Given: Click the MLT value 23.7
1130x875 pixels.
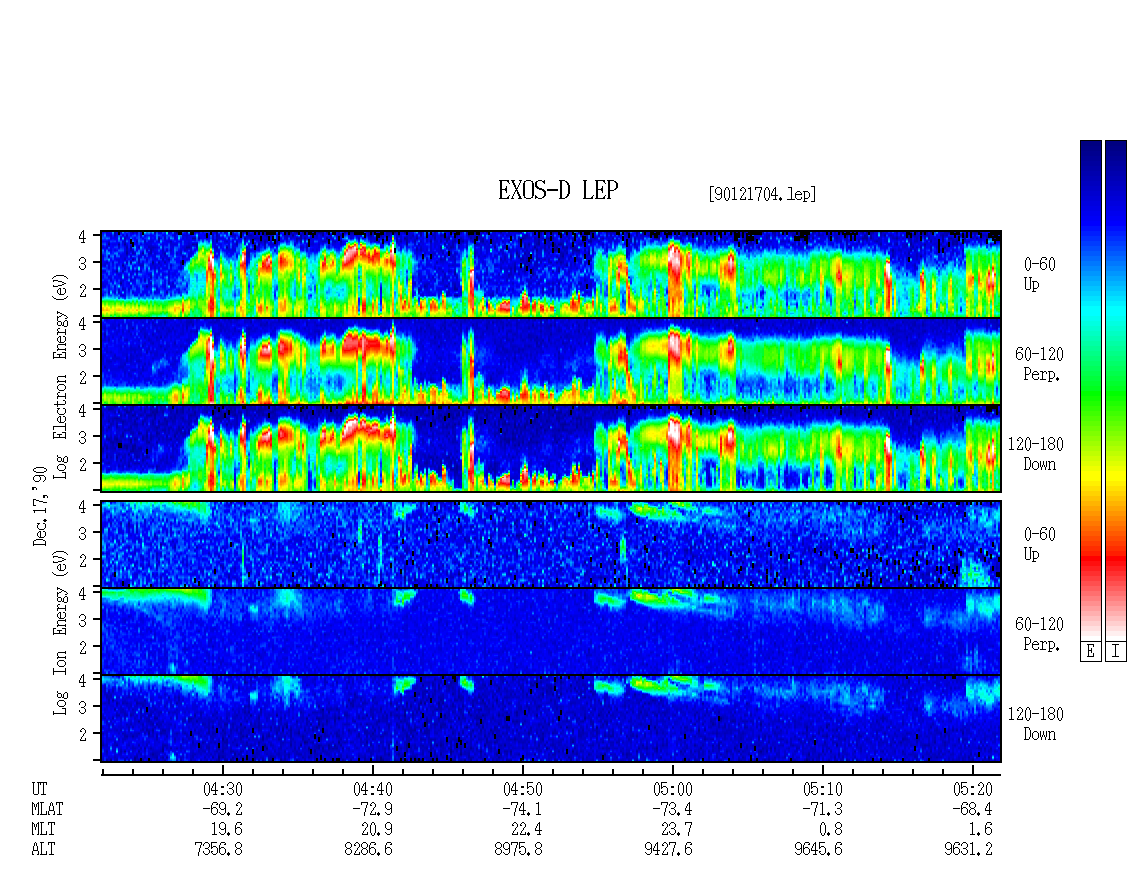Looking at the screenshot, I should (677, 830).
